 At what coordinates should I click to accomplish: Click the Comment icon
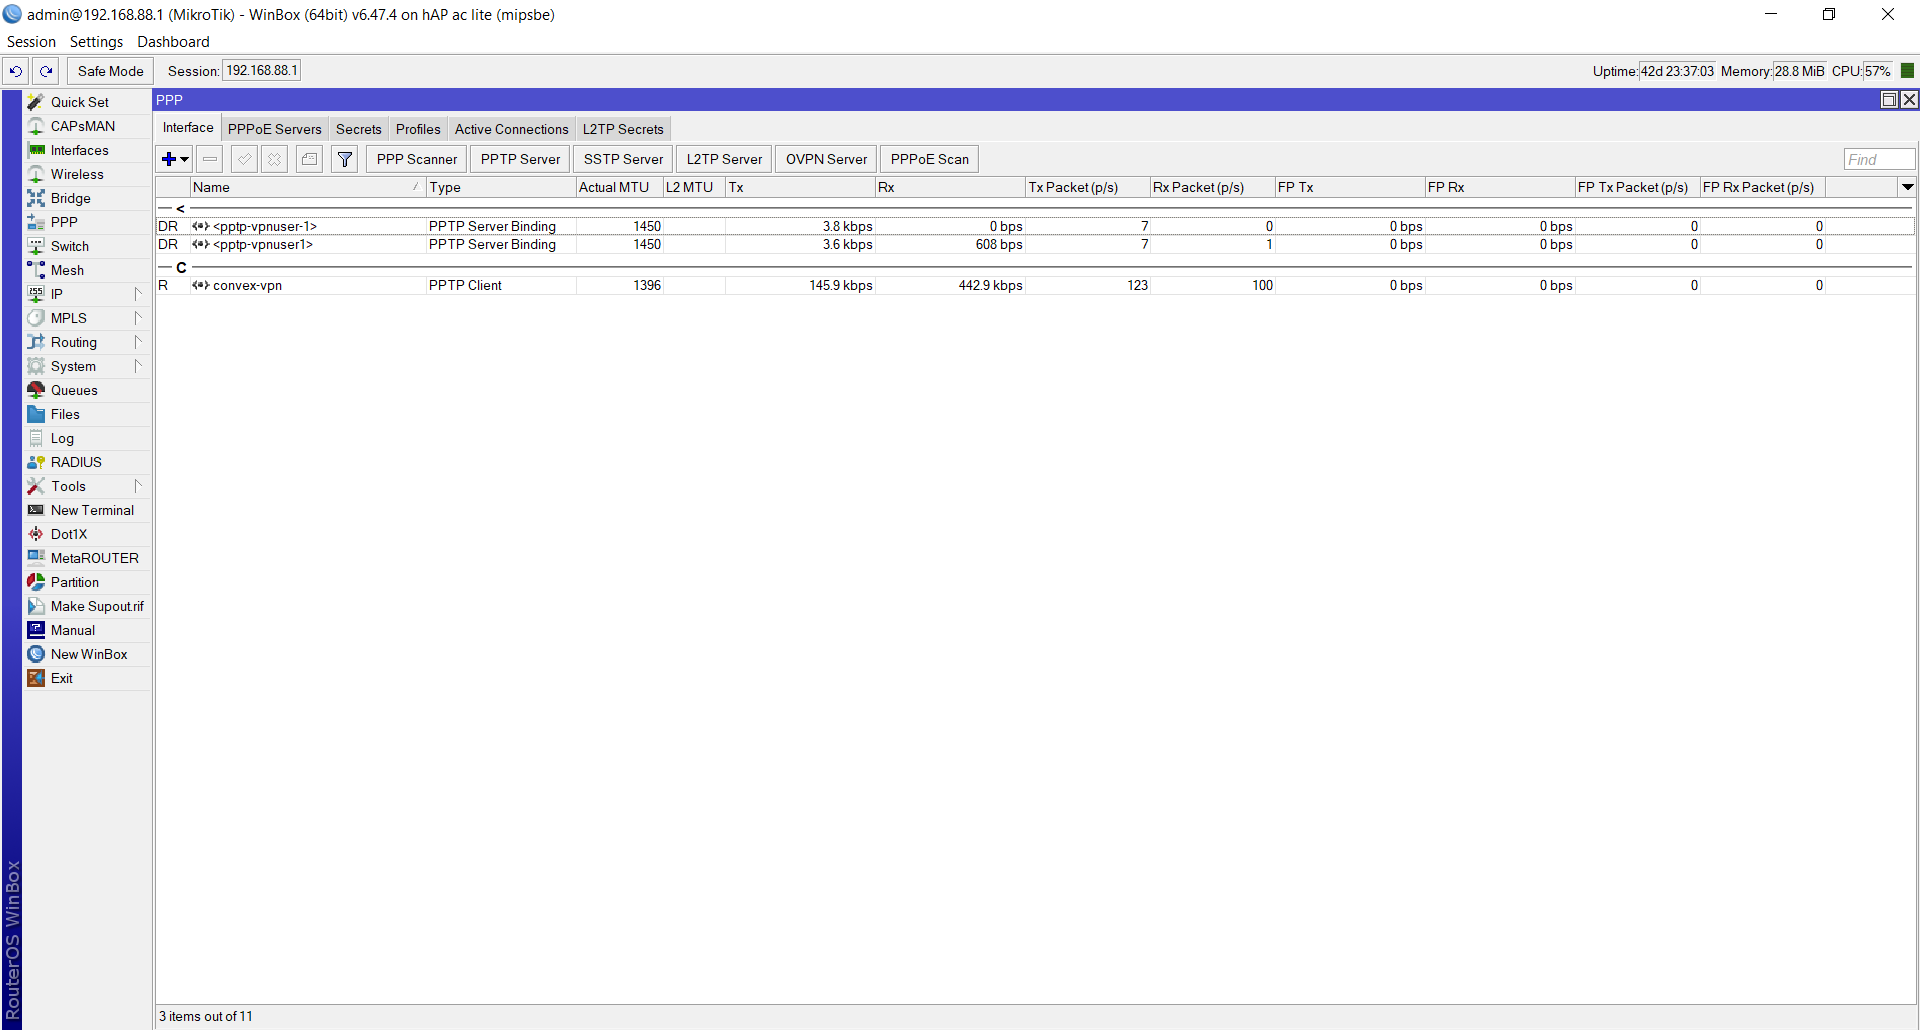click(309, 159)
